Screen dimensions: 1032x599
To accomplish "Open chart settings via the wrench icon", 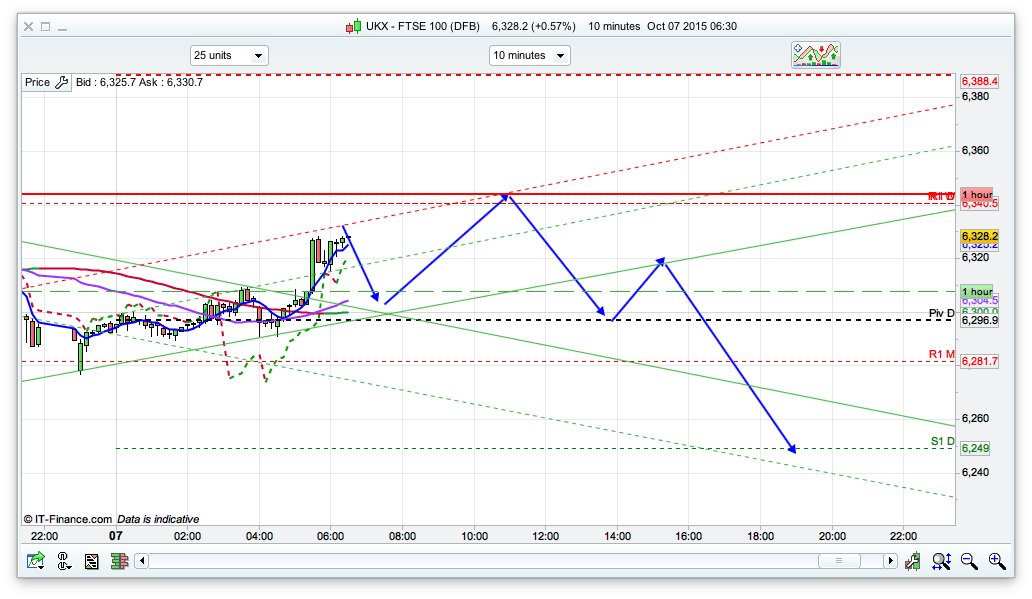I will click(61, 82).
